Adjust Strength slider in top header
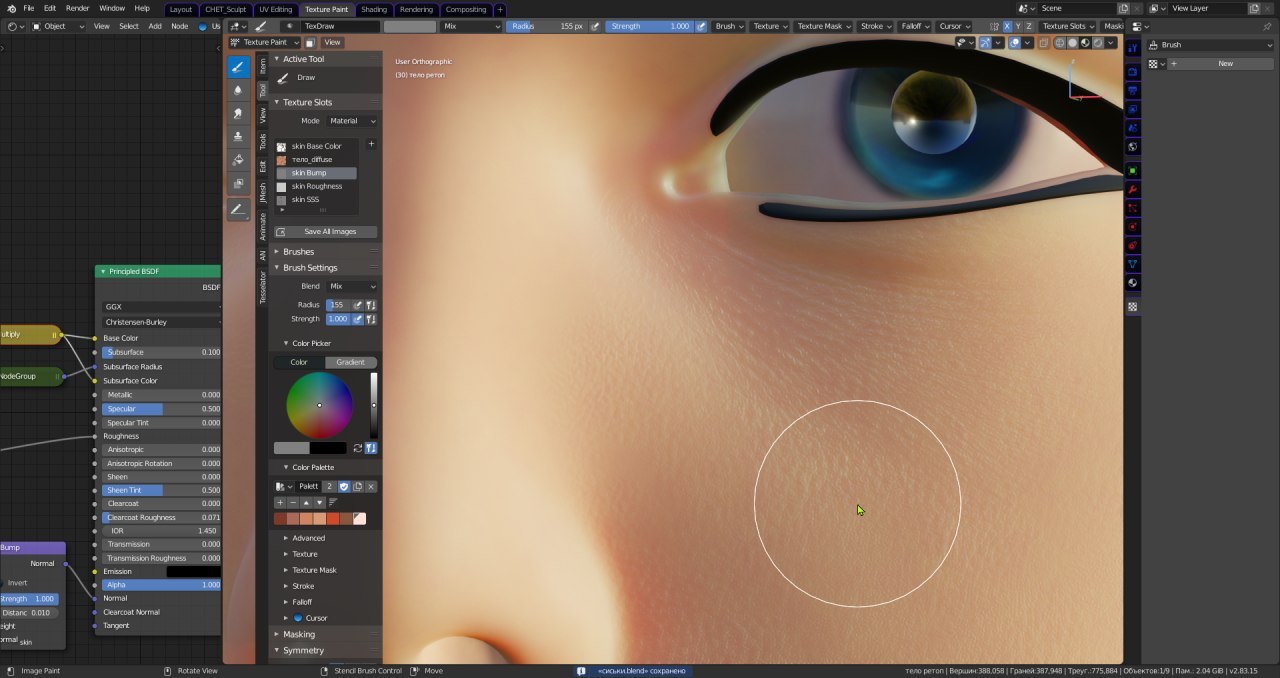 tap(649, 26)
